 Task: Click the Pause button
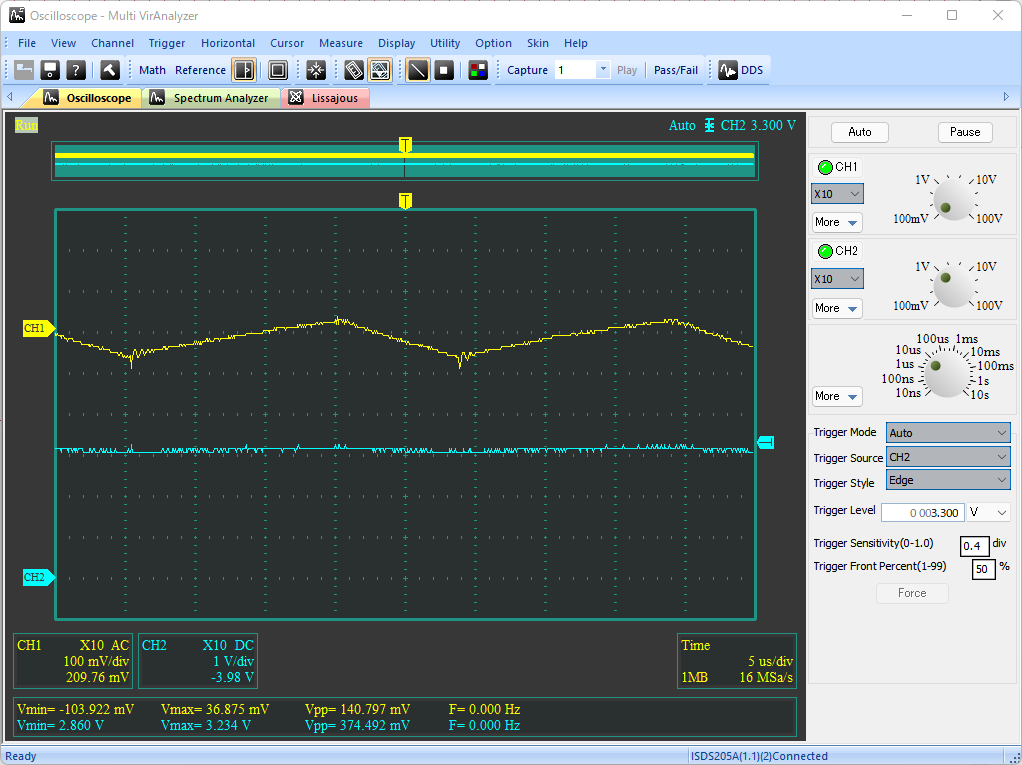964,132
